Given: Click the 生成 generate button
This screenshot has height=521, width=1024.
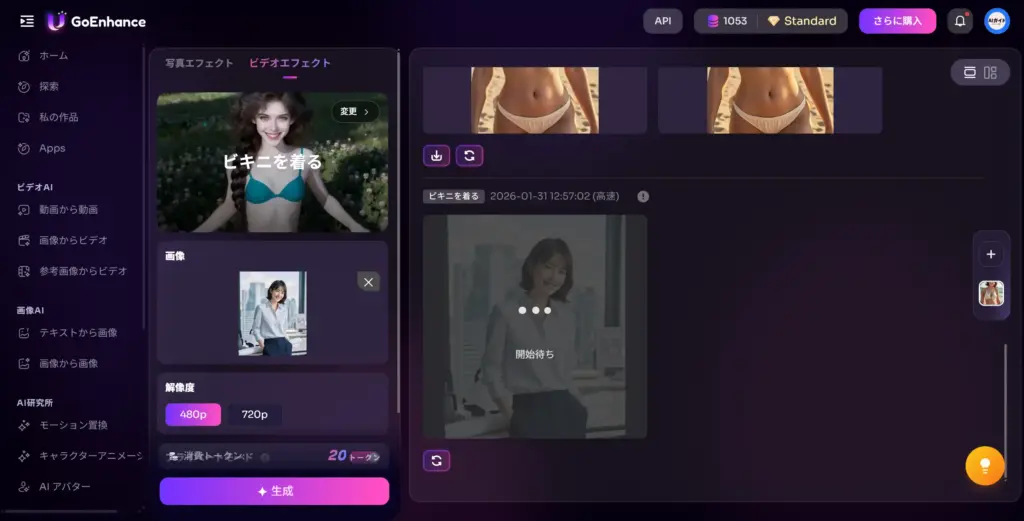Looking at the screenshot, I should (274, 491).
